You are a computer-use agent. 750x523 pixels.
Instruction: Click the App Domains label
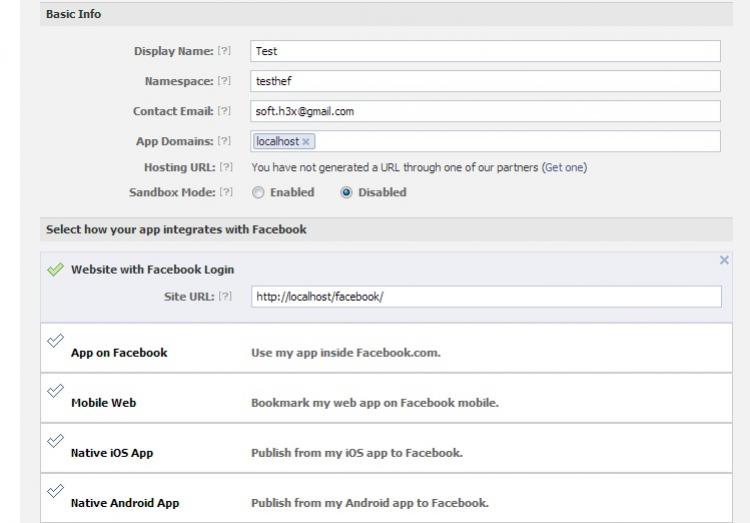(175, 141)
